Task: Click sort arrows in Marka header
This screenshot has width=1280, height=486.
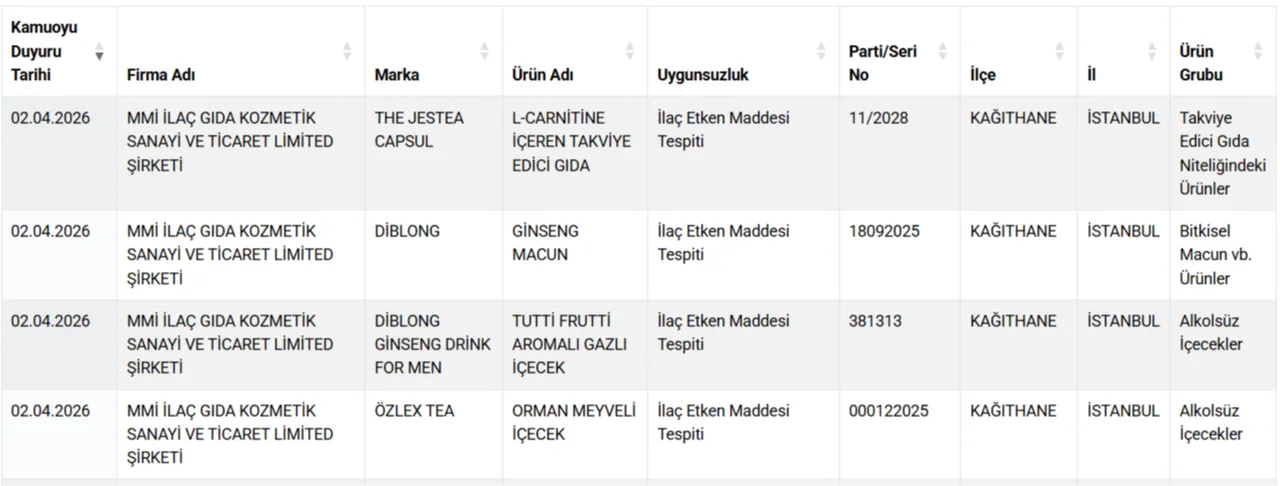Action: pos(484,51)
